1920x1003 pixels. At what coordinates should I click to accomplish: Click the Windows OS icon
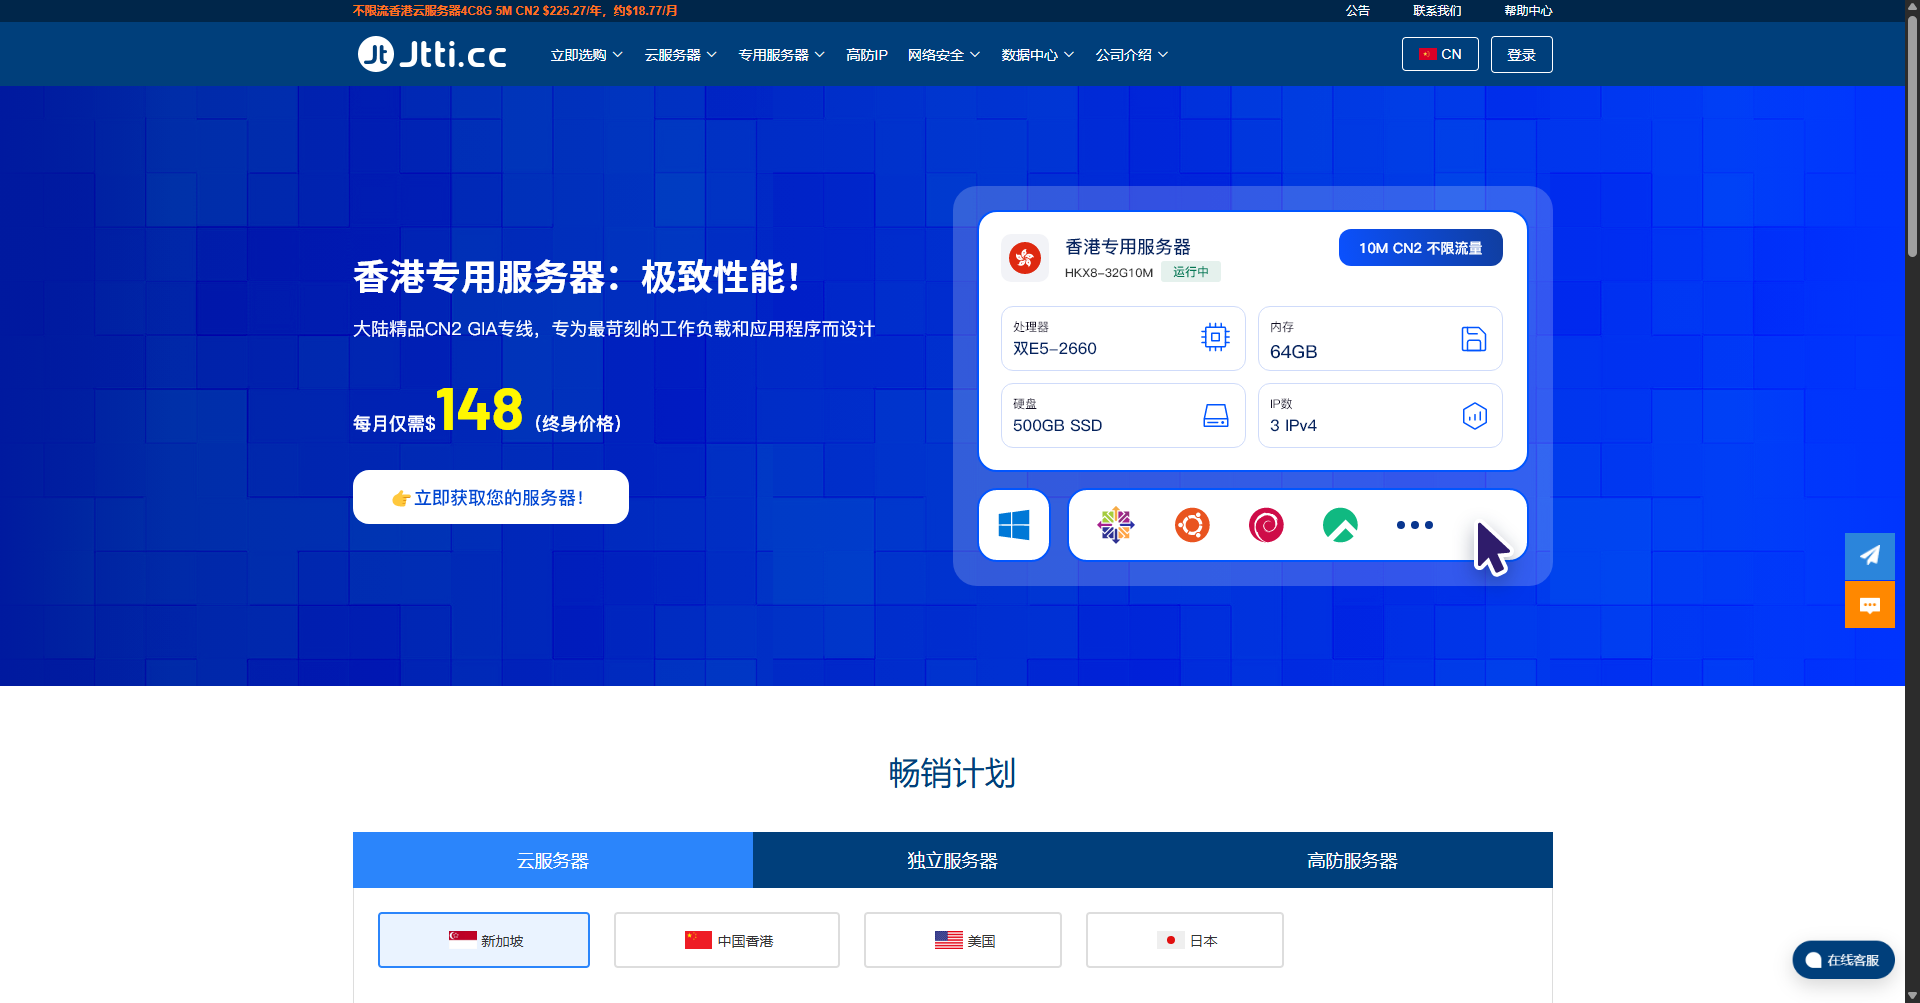1013,525
